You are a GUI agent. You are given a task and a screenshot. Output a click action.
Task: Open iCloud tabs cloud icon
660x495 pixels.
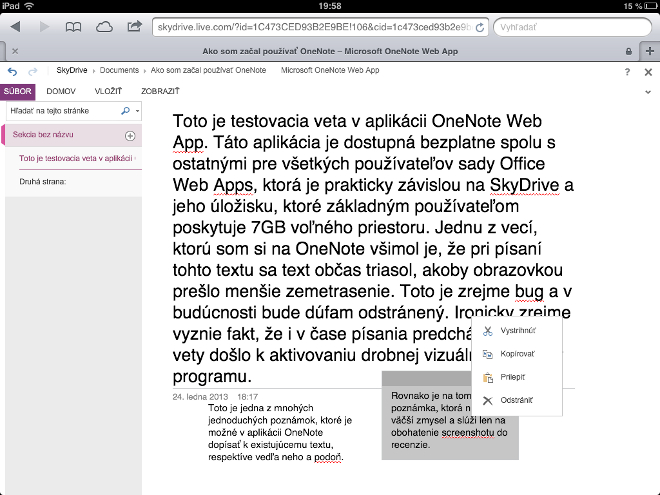104,27
